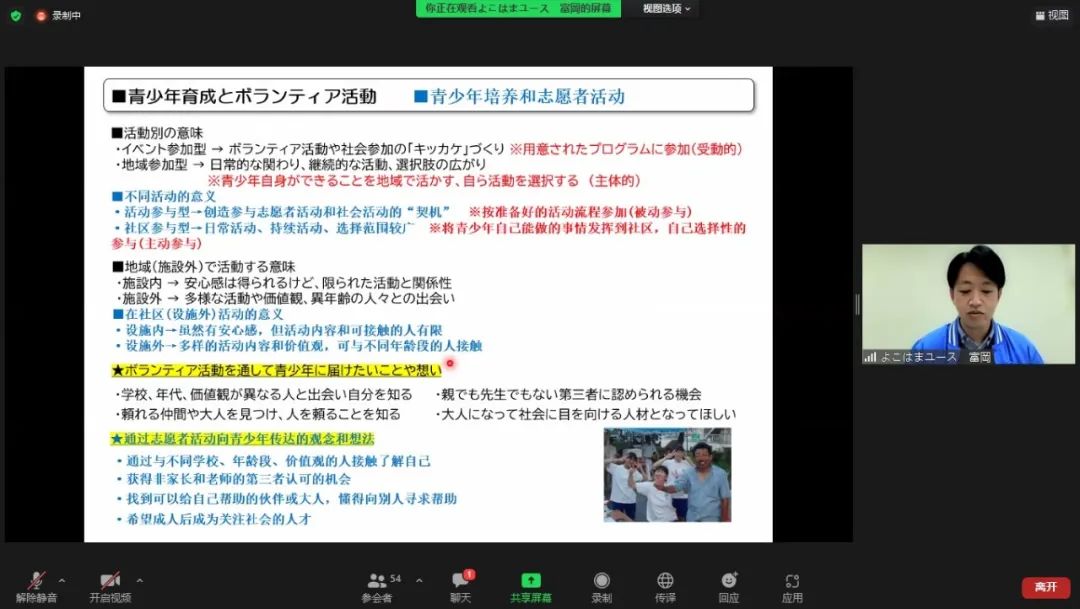
Task: Open the interpretation globe icon (传译)
Action: (665, 583)
